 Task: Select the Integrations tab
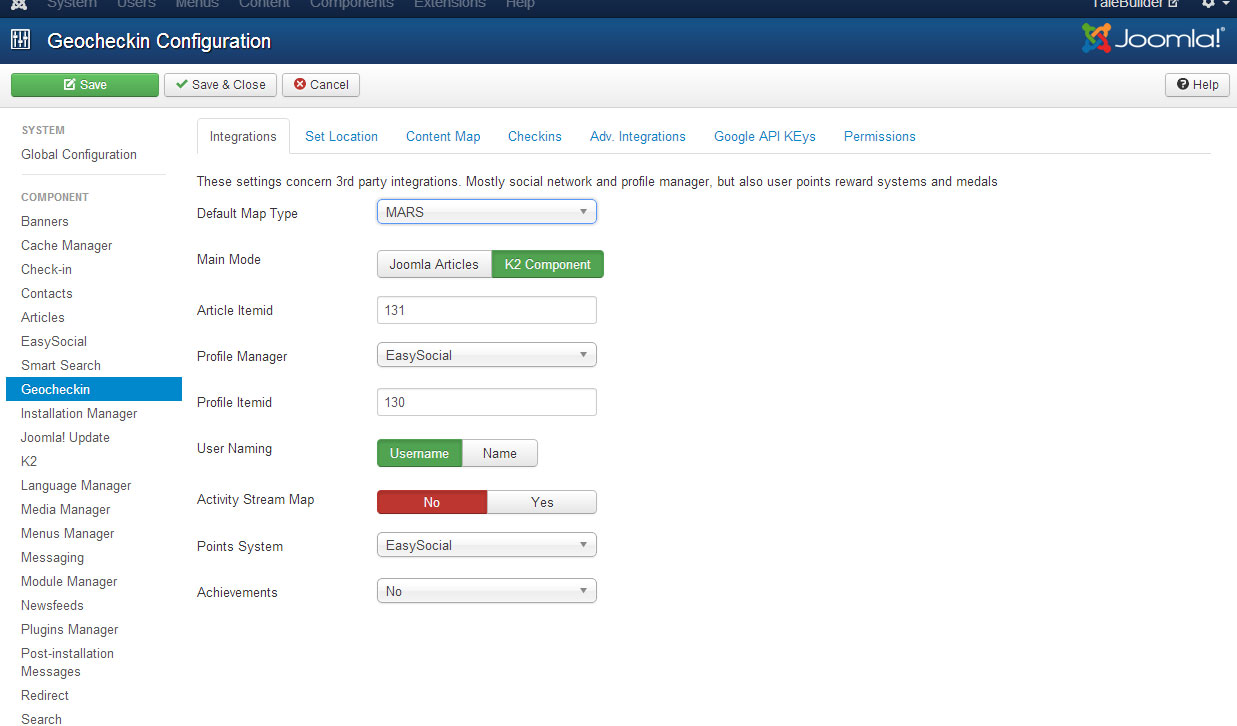pos(243,137)
